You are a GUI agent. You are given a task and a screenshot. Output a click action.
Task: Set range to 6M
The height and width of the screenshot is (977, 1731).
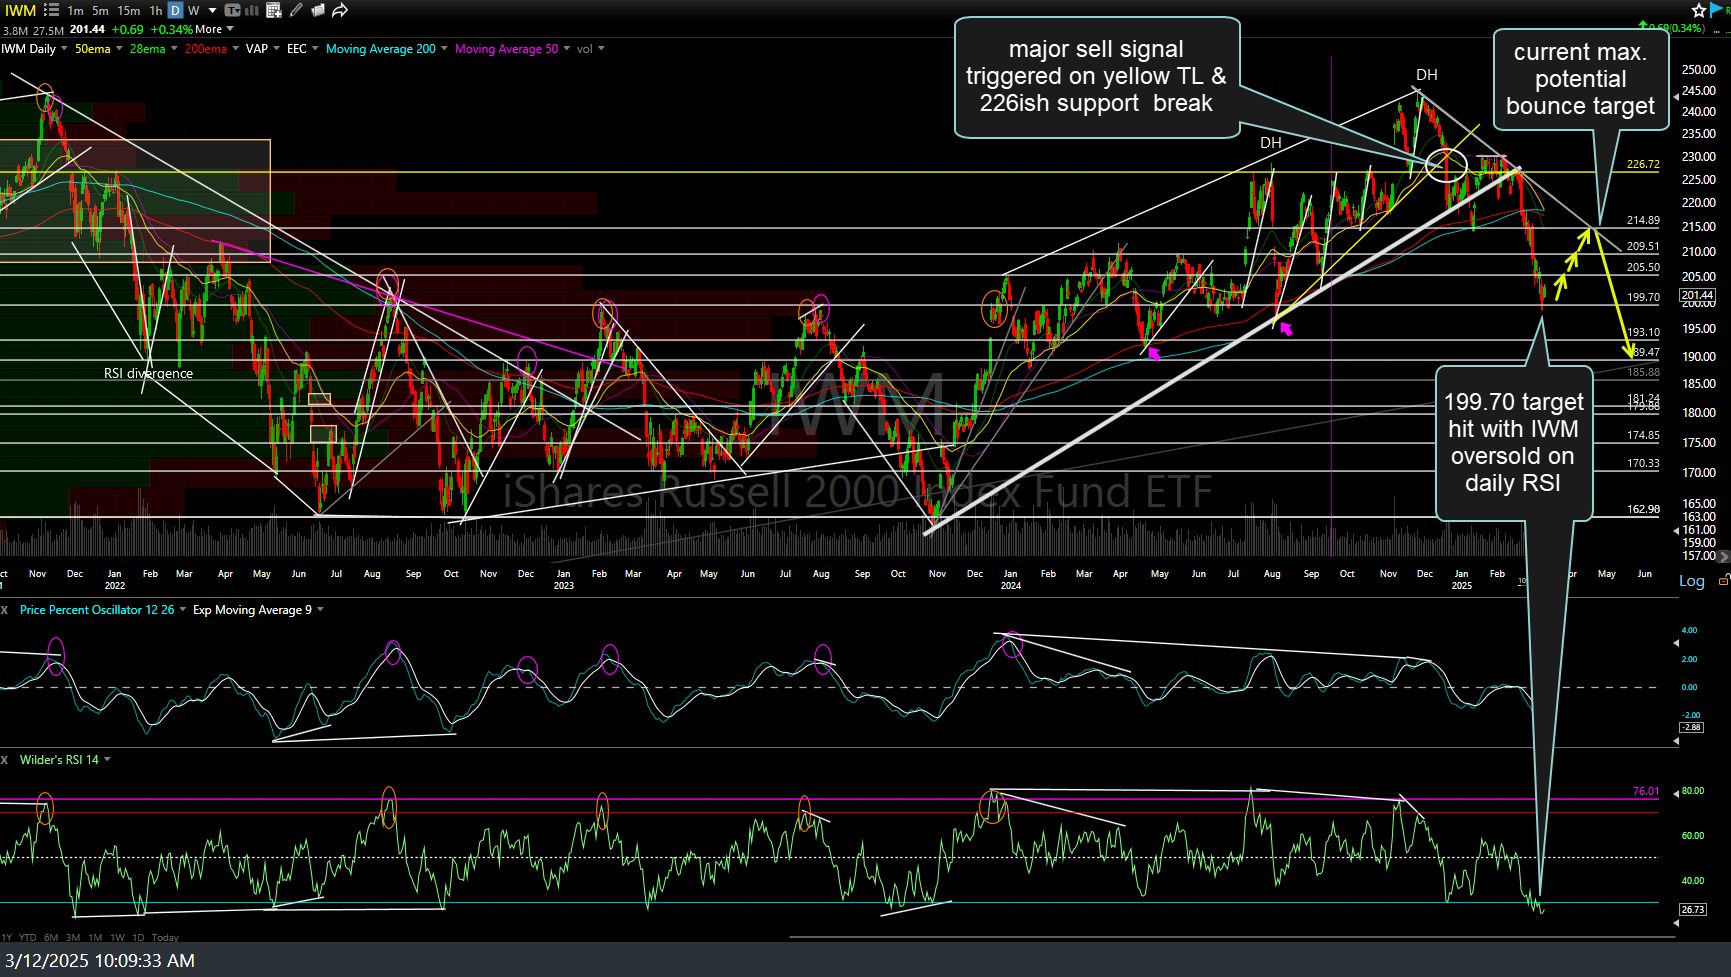click(x=50, y=937)
